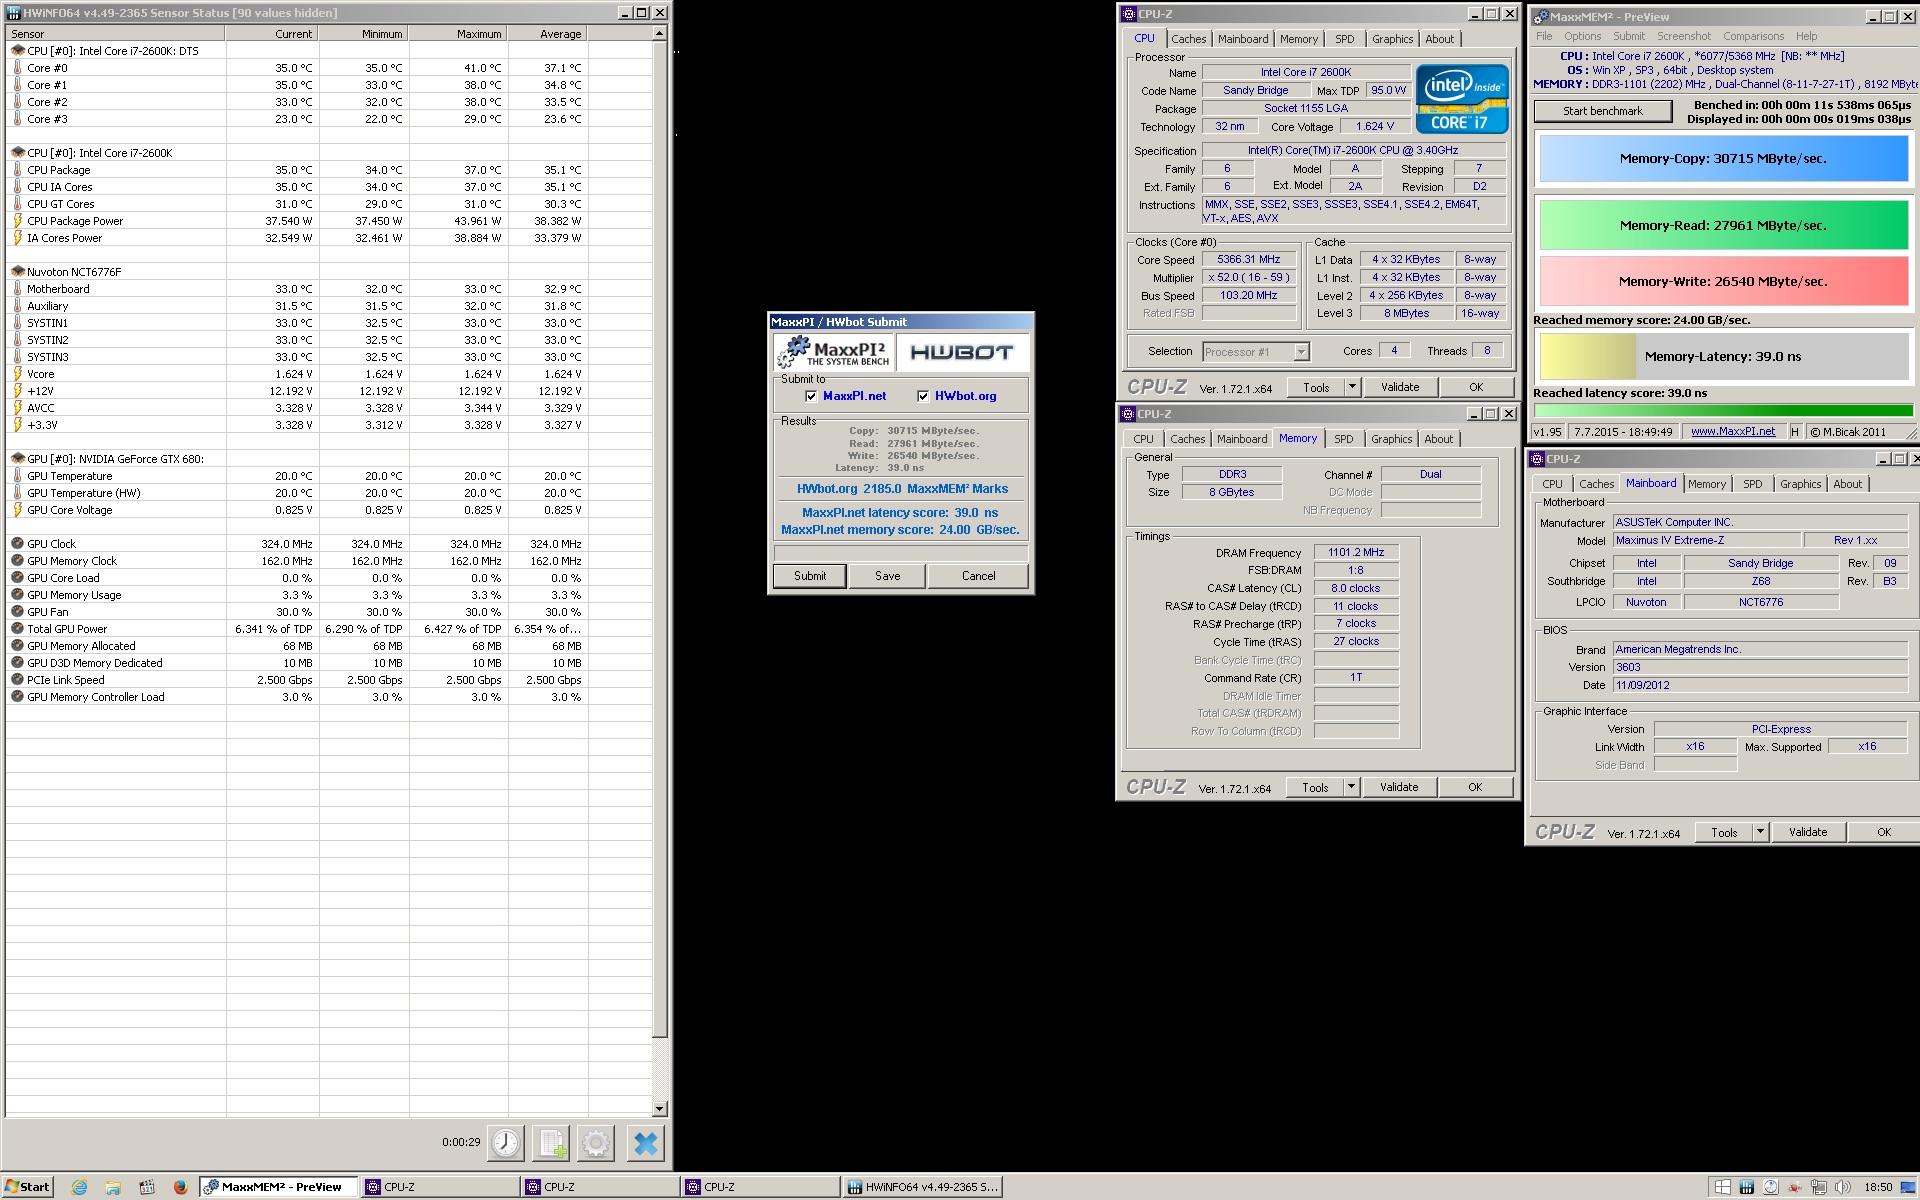
Task: Click Save in the HWbot Submit dialog
Action: click(887, 576)
